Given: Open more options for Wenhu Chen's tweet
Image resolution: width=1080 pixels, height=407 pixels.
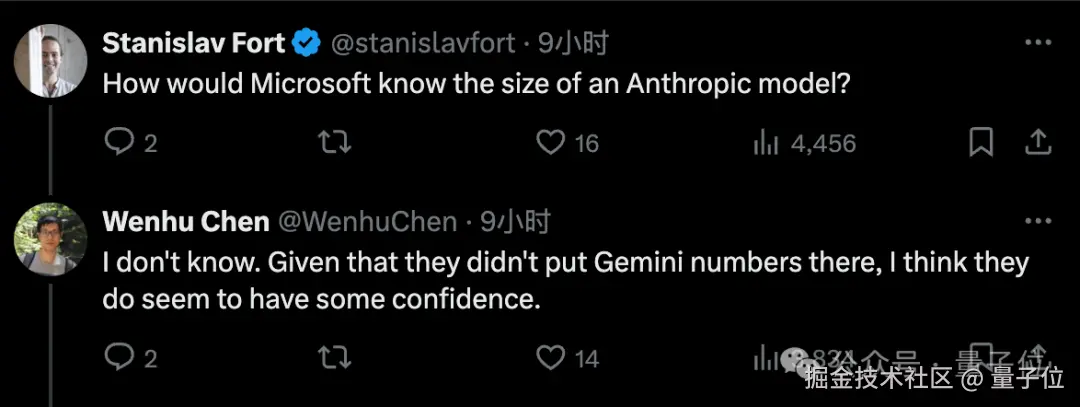Looking at the screenshot, I should (1039, 222).
